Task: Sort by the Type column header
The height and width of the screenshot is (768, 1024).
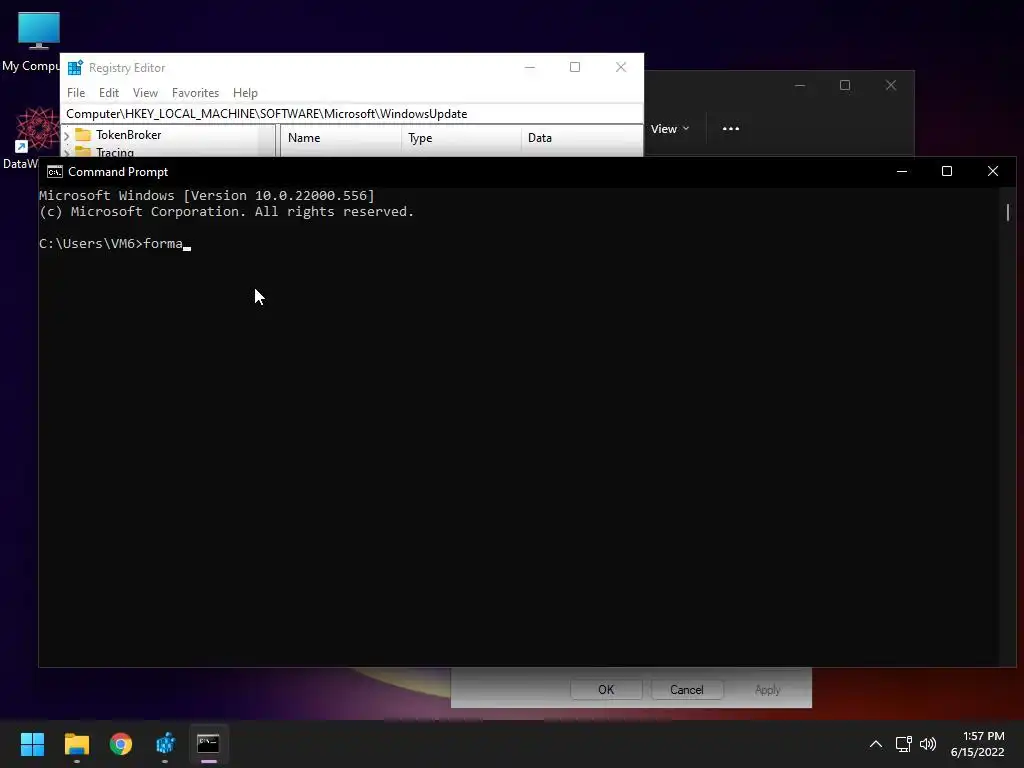Action: click(461, 138)
